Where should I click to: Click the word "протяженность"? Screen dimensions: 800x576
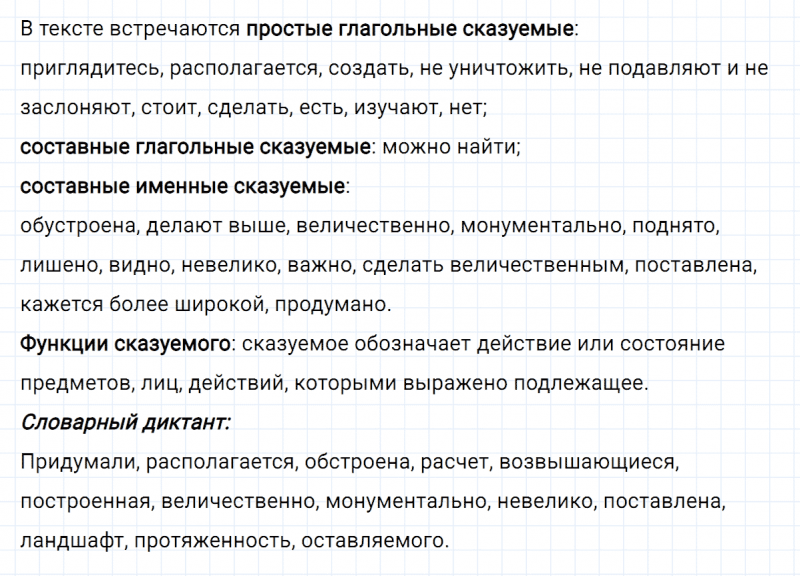210,540
